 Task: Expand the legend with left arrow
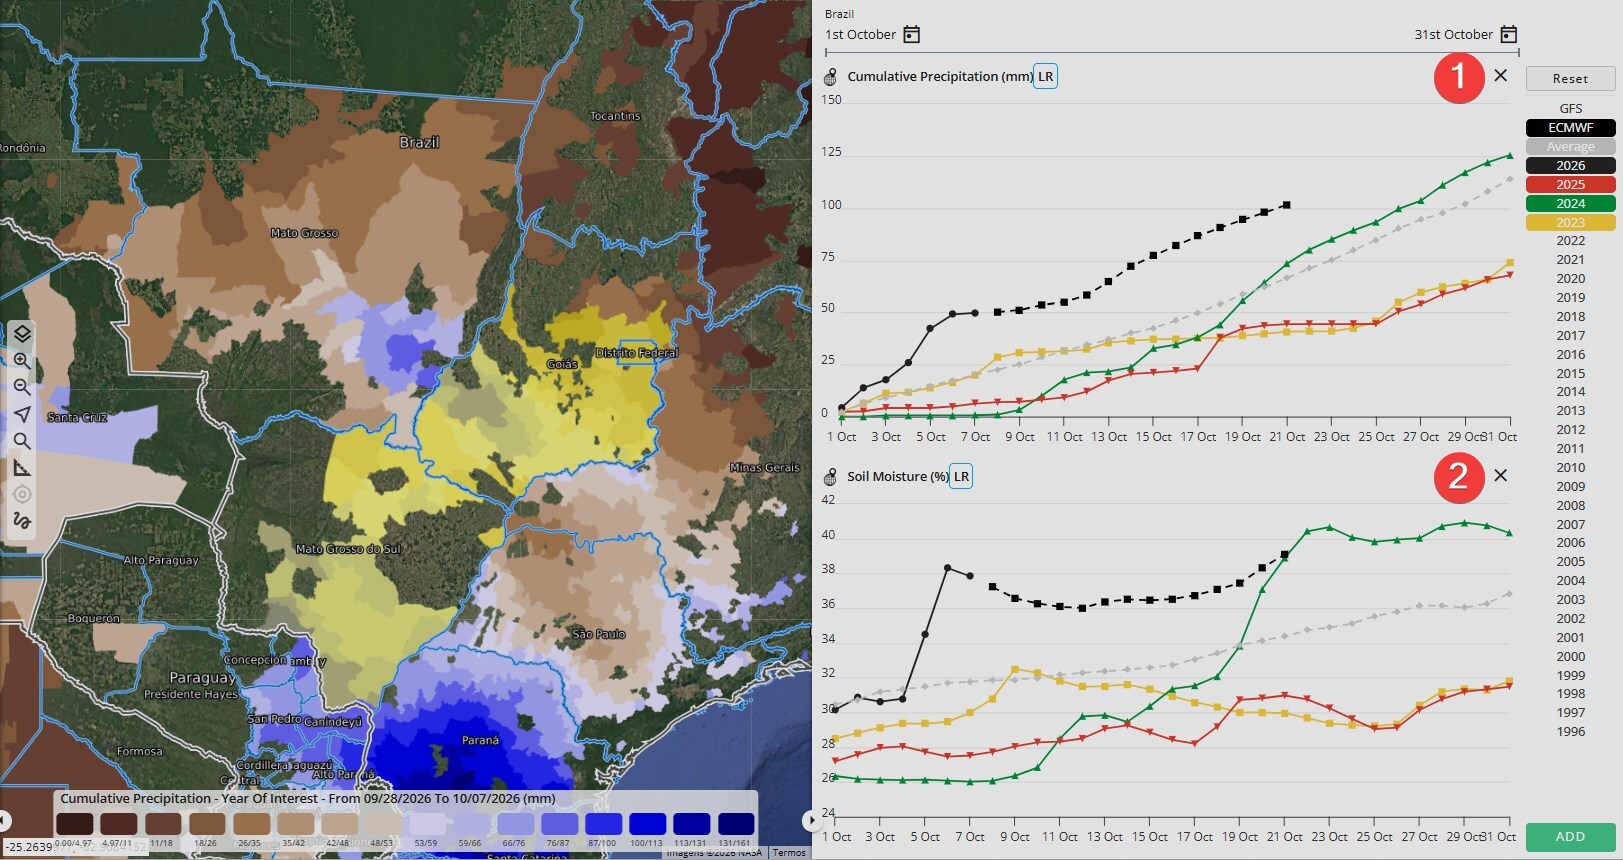(5, 821)
